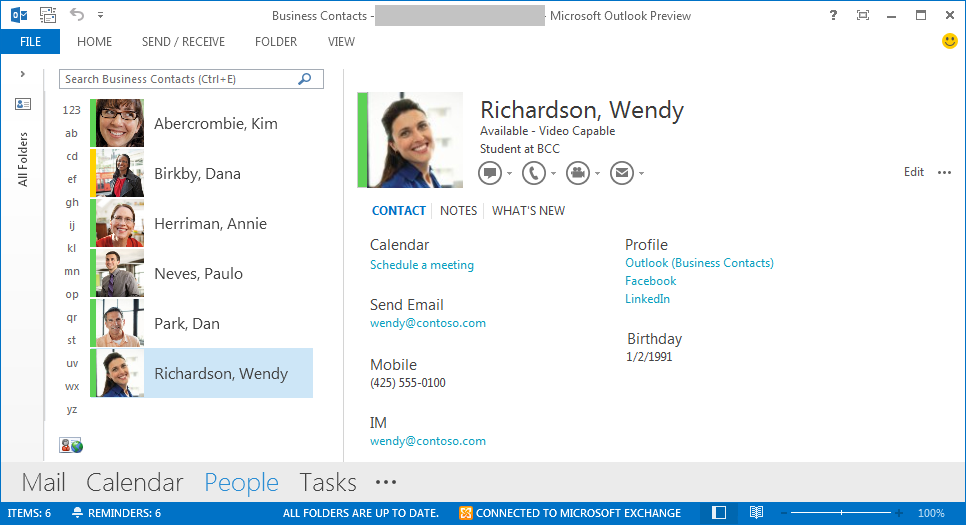Click the email envelope icon on contact card

coord(622,173)
